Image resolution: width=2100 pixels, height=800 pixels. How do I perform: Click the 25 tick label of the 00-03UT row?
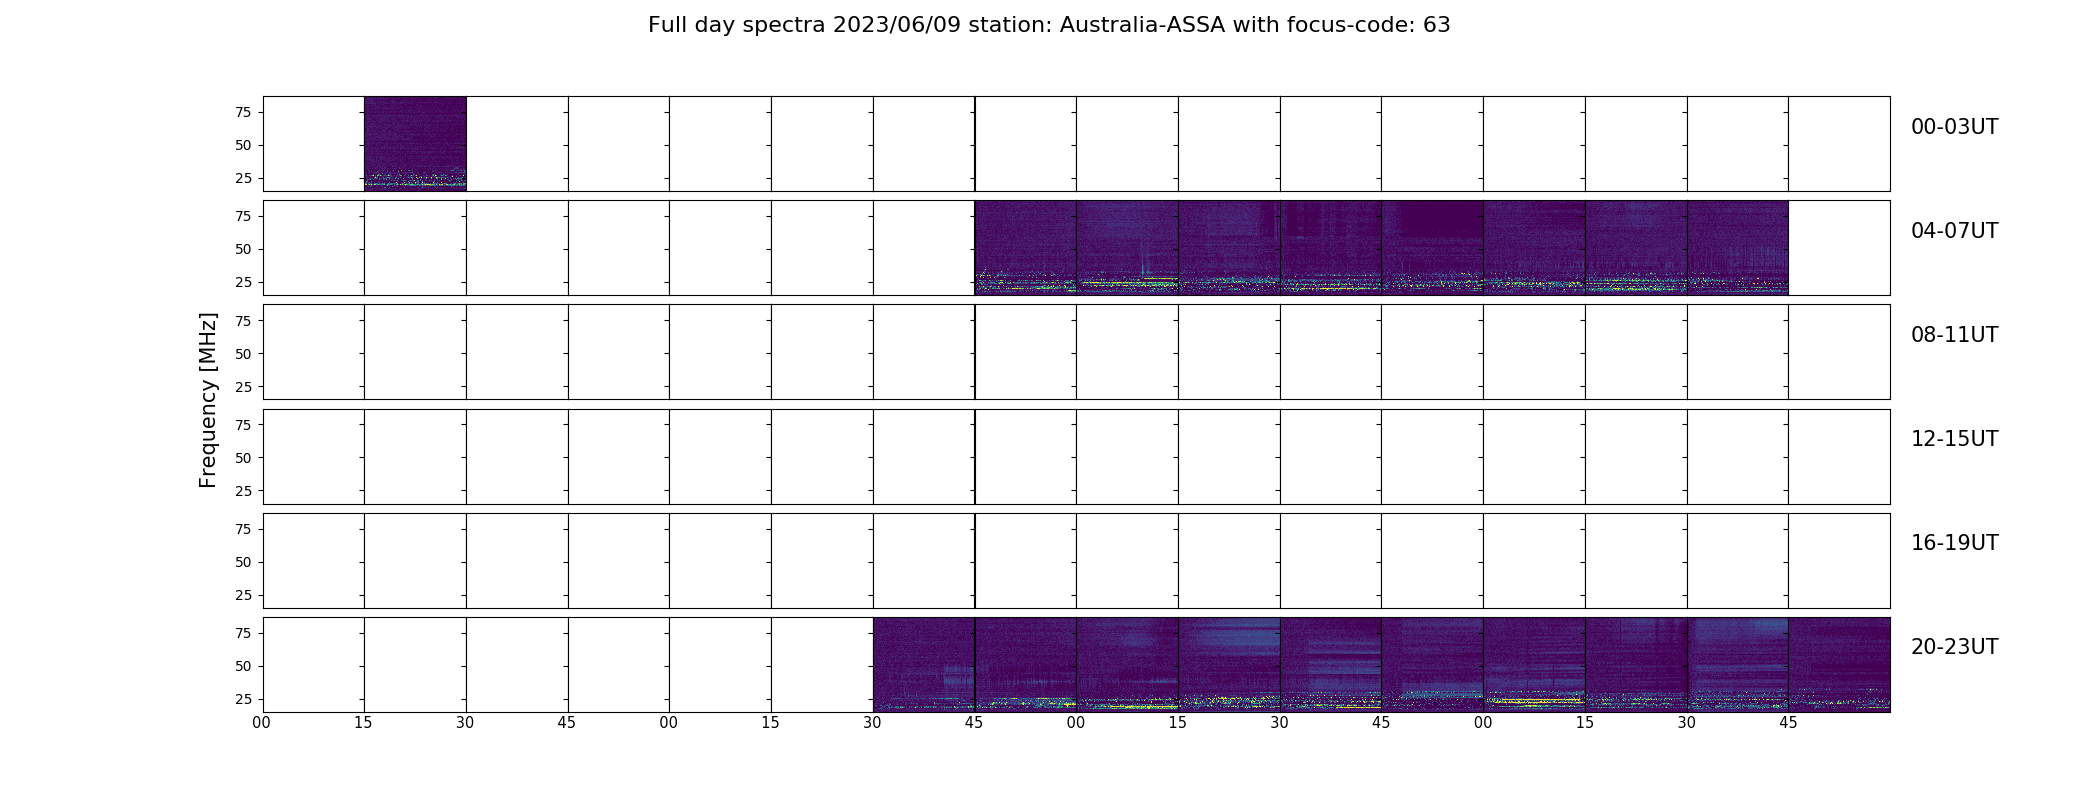click(x=242, y=178)
